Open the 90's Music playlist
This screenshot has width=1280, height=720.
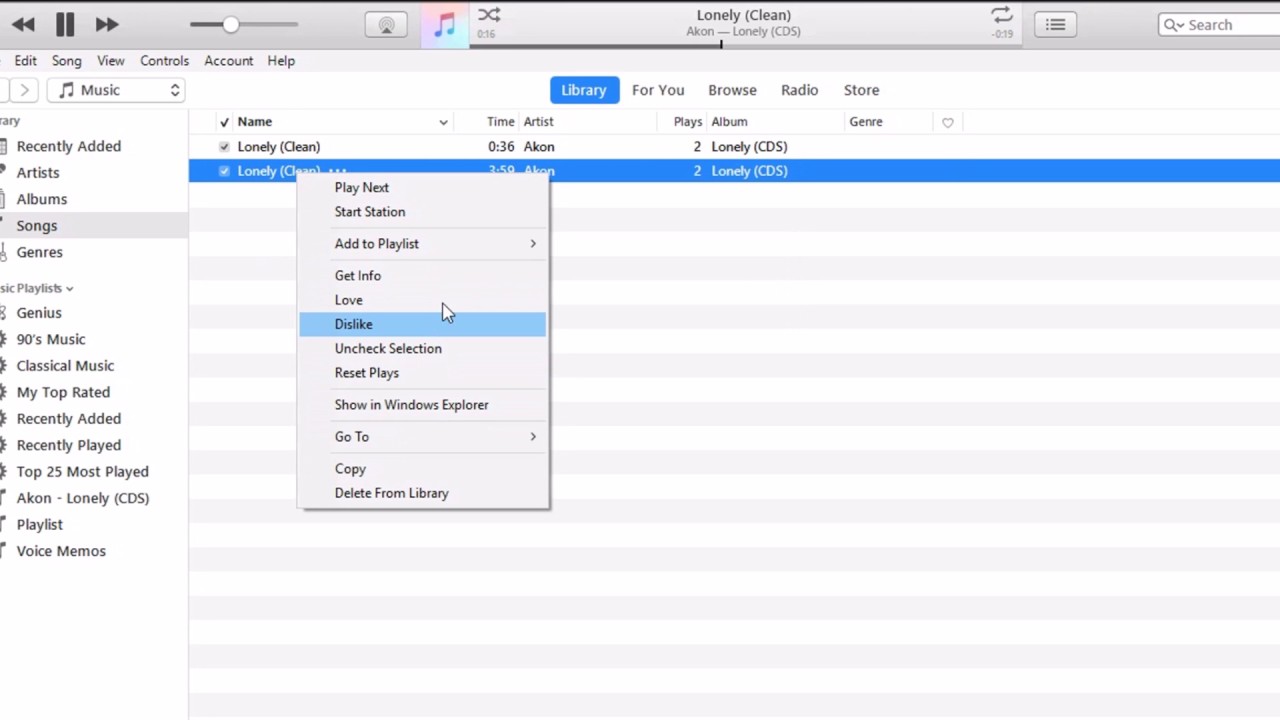coord(51,339)
